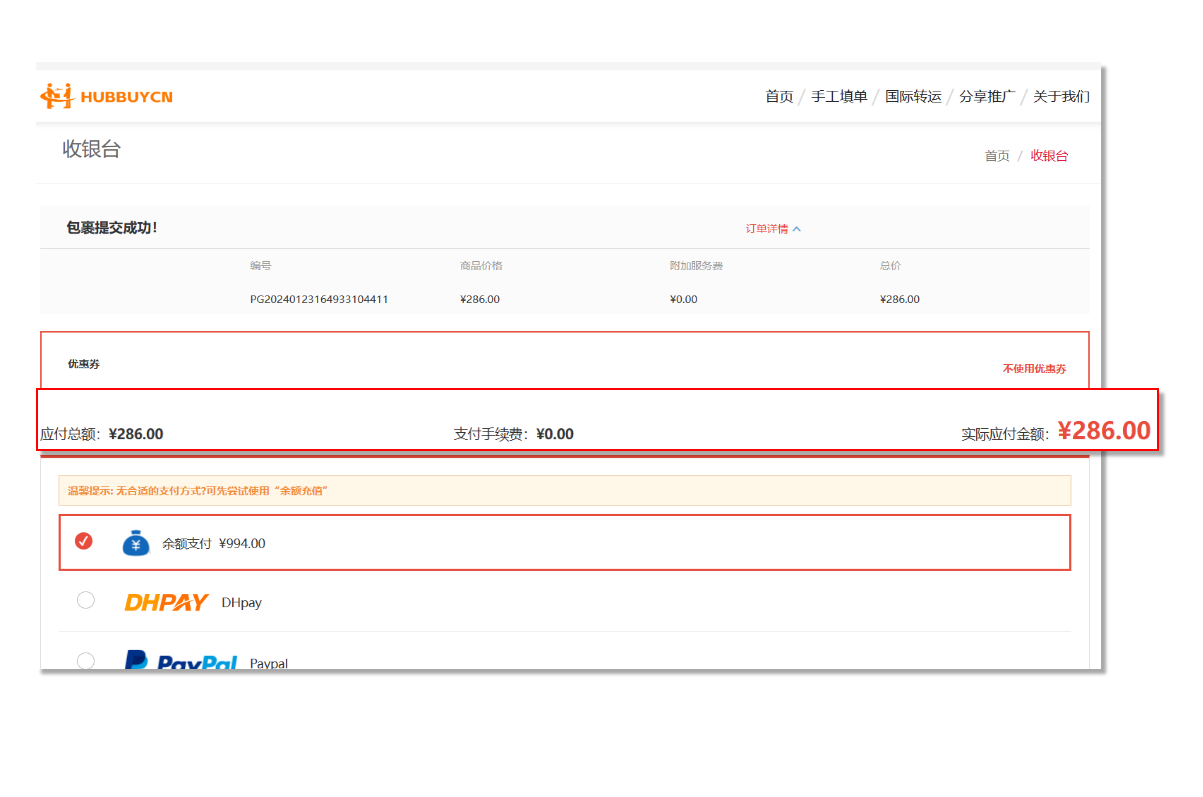The height and width of the screenshot is (797, 1203).
Task: Click 不使用优惠券 to skip coupon
Action: [1034, 369]
